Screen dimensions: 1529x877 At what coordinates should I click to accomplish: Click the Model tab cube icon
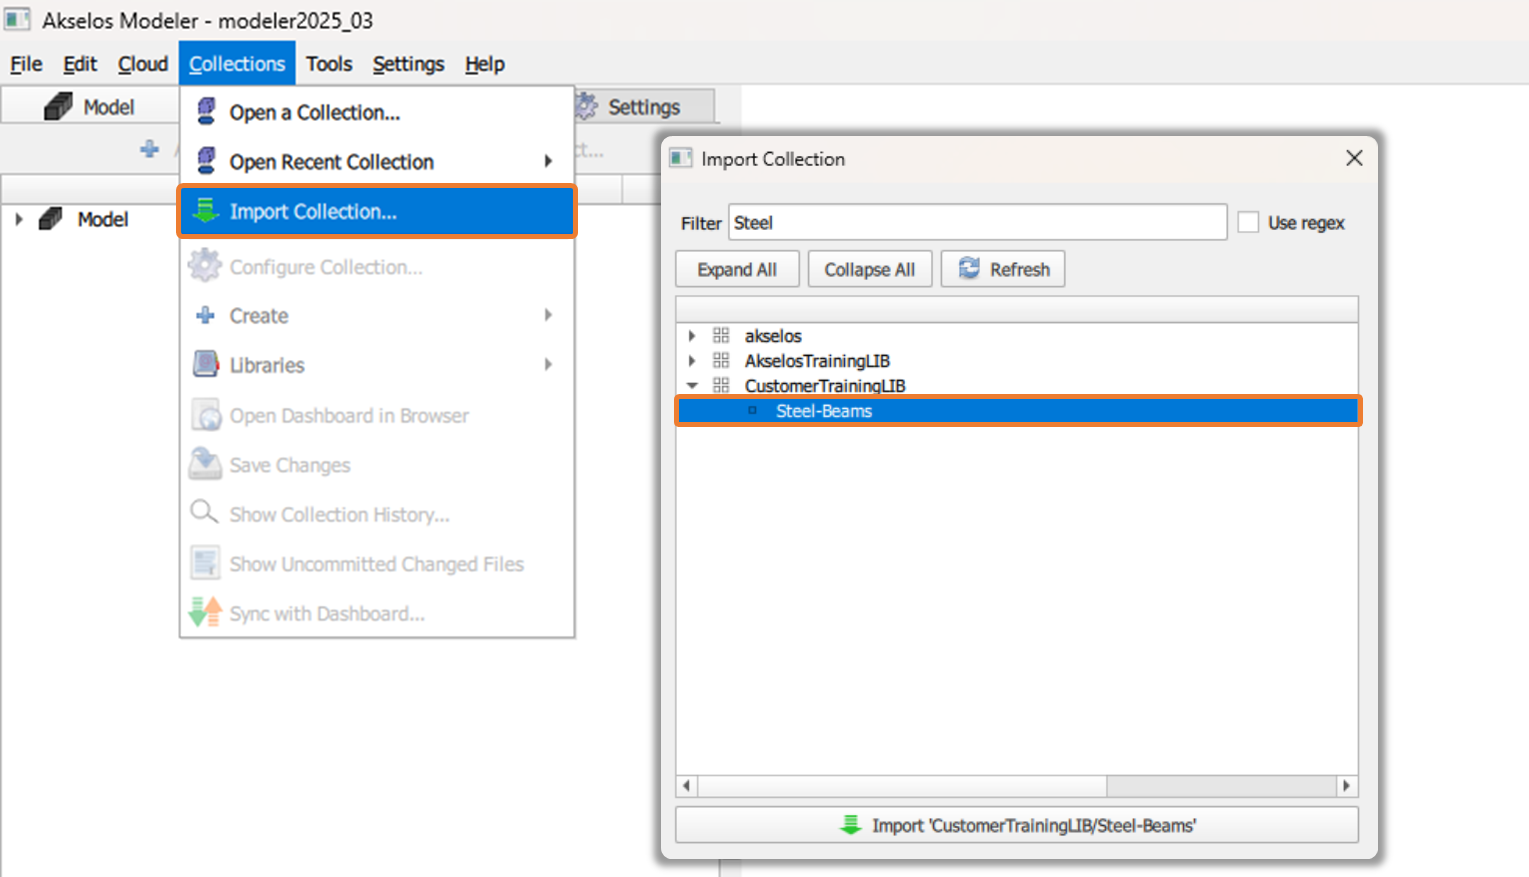[59, 106]
